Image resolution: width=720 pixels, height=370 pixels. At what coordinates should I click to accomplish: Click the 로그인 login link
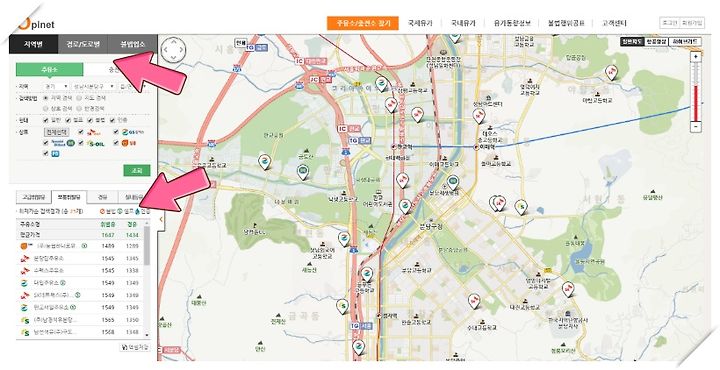click(669, 22)
